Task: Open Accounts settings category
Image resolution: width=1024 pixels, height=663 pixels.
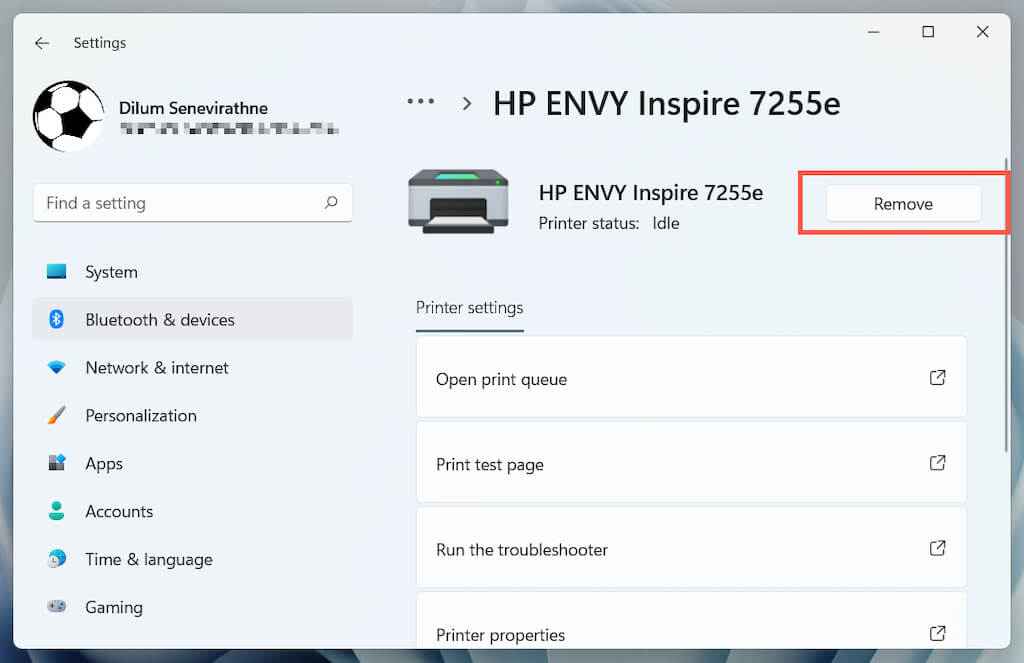Action: click(x=193, y=511)
